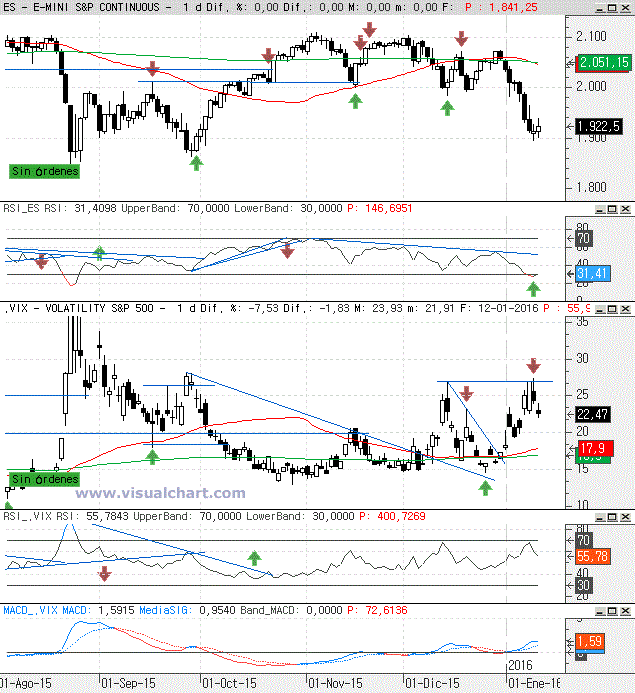Click the 'Sin órdenes' label in VIX chart
635x693 pixels.
pos(45,479)
